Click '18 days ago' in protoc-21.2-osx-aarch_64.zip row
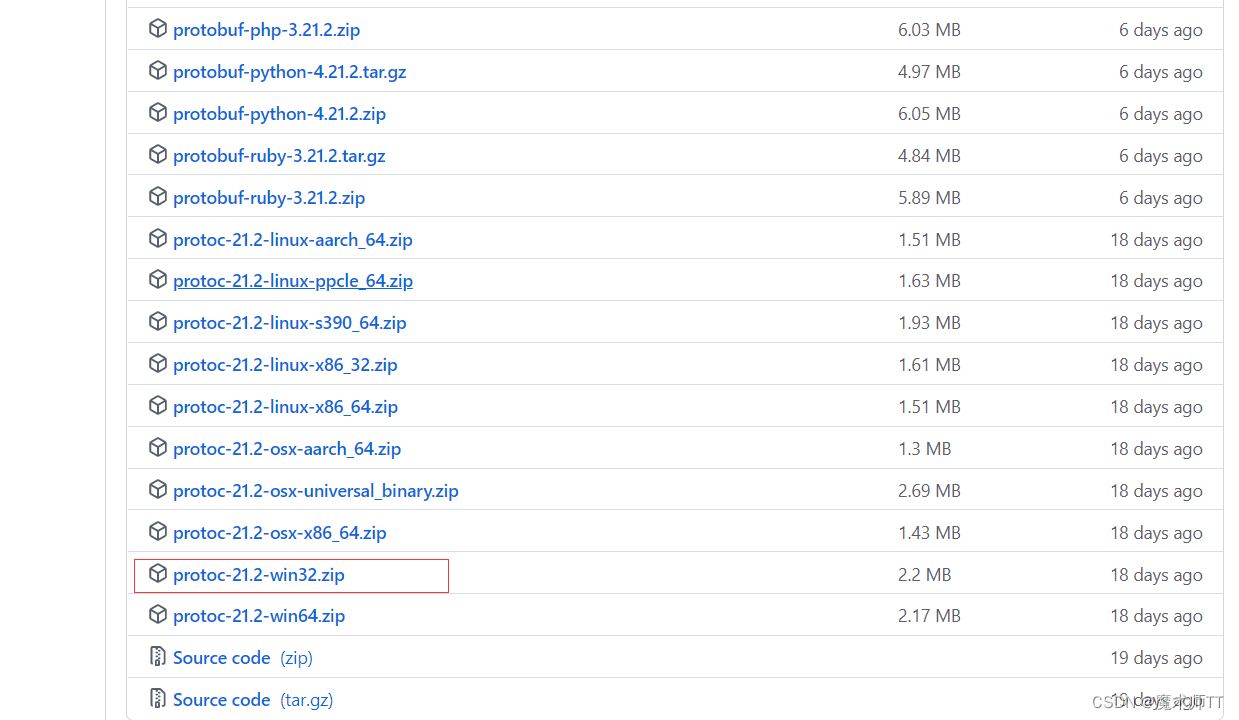 [1156, 449]
